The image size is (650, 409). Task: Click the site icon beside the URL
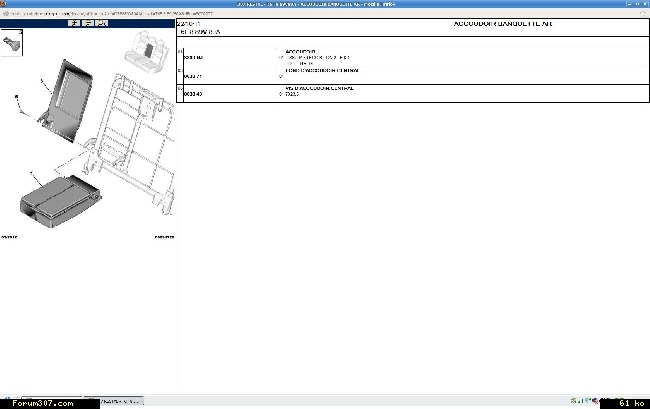point(6,13)
